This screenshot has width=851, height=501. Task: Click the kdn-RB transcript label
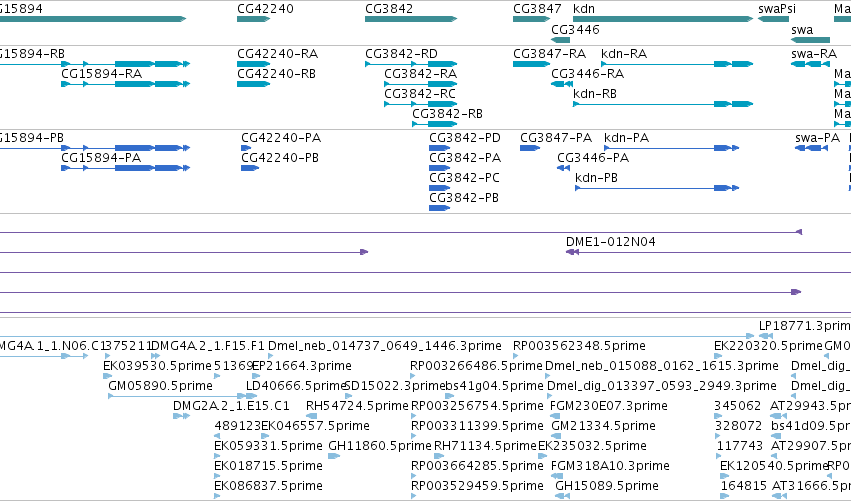(595, 94)
